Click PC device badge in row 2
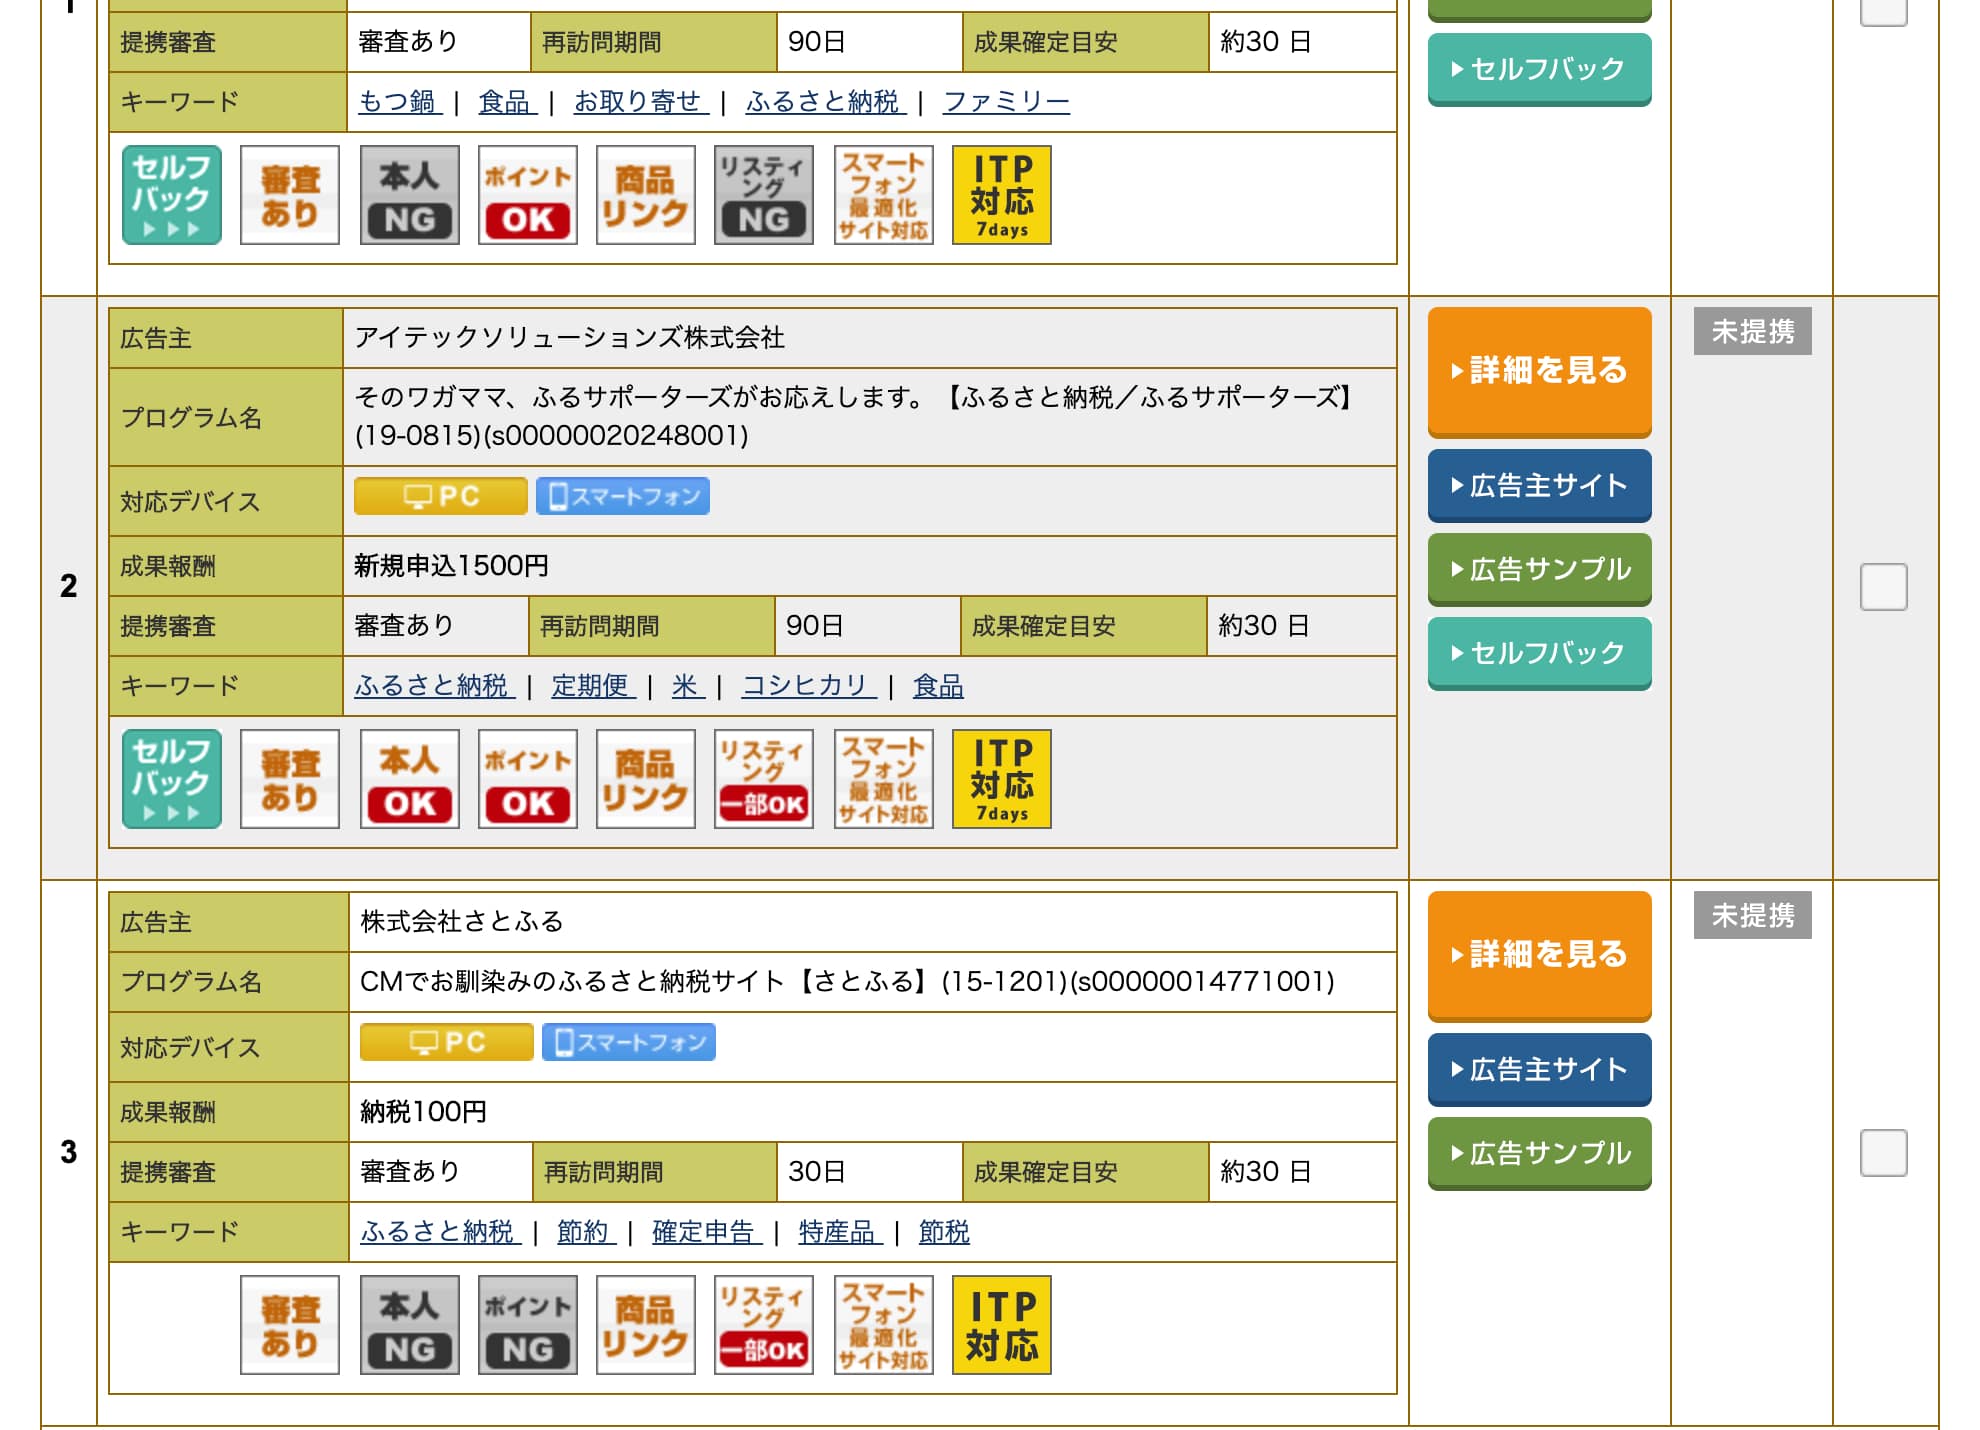Viewport: 1980px width, 1430px height. coord(440,496)
